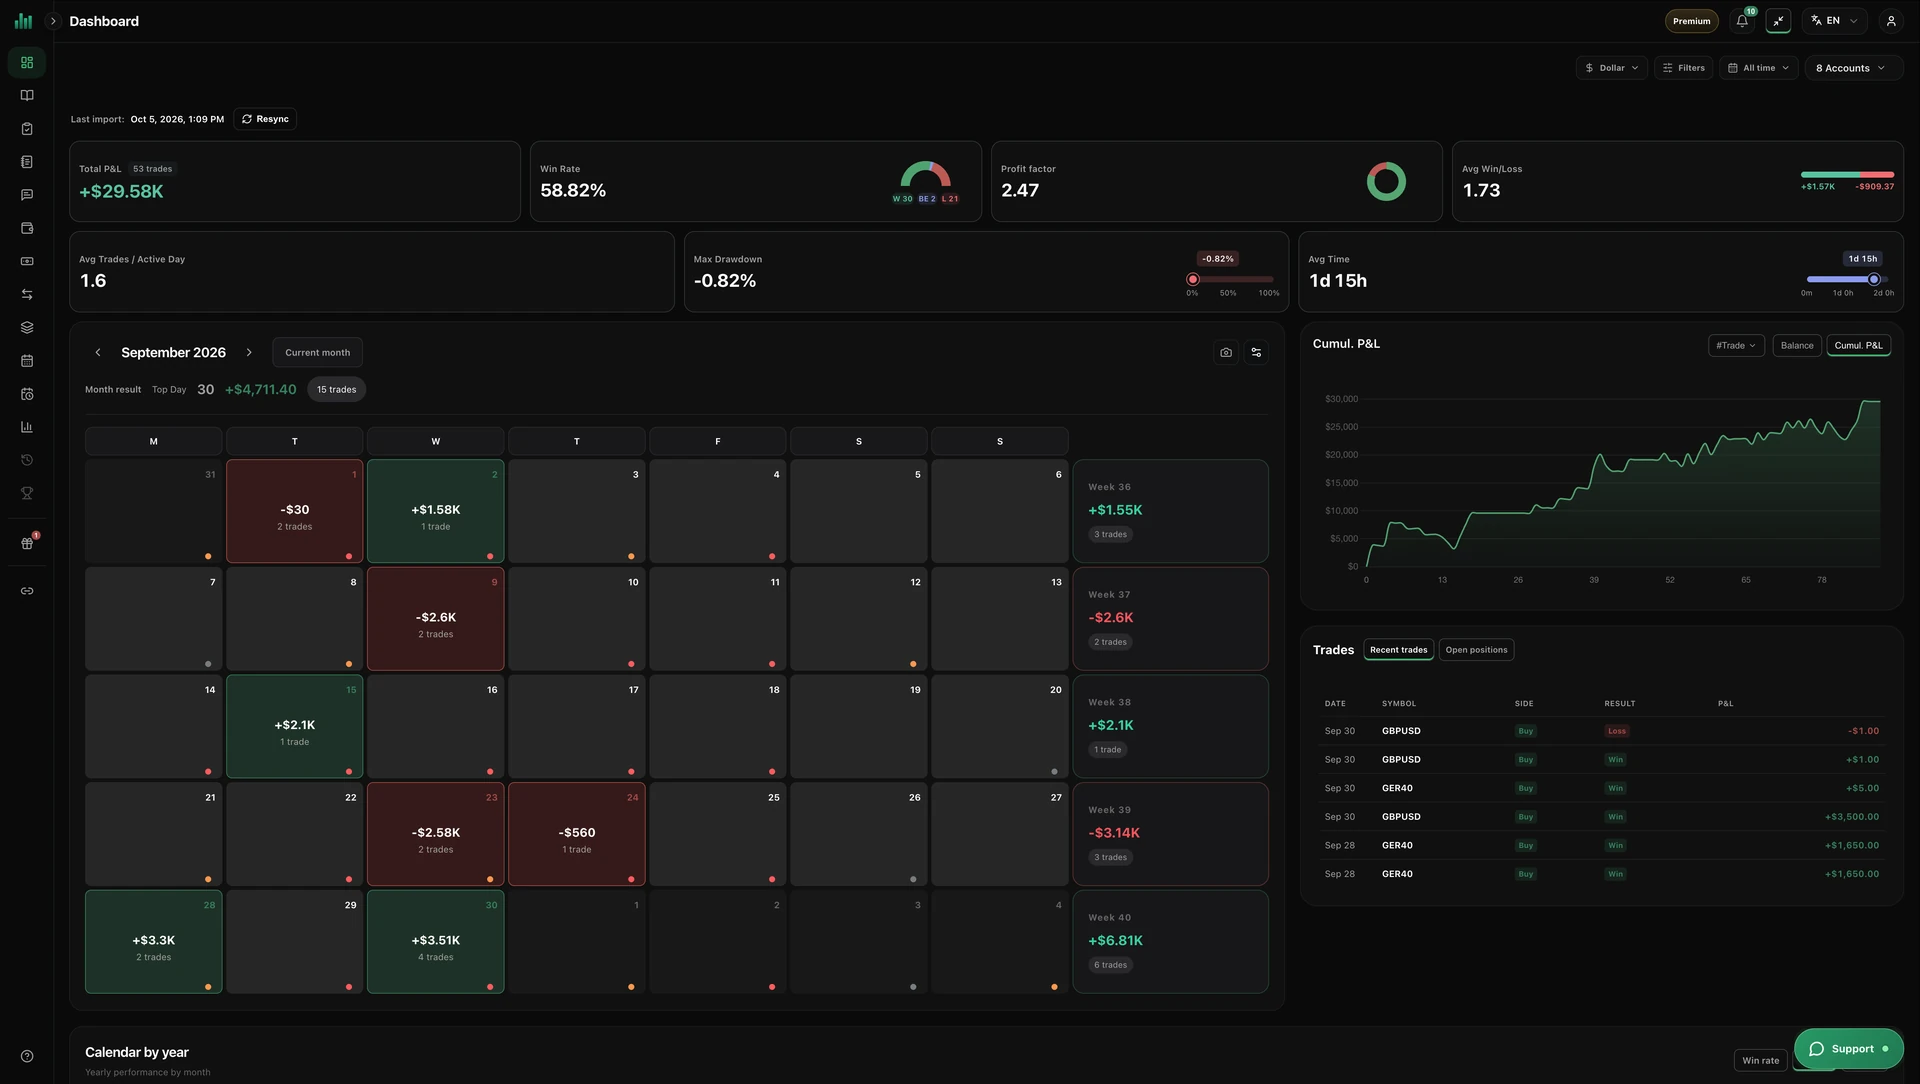Open the dashboard grid icon in sidebar

click(x=27, y=62)
